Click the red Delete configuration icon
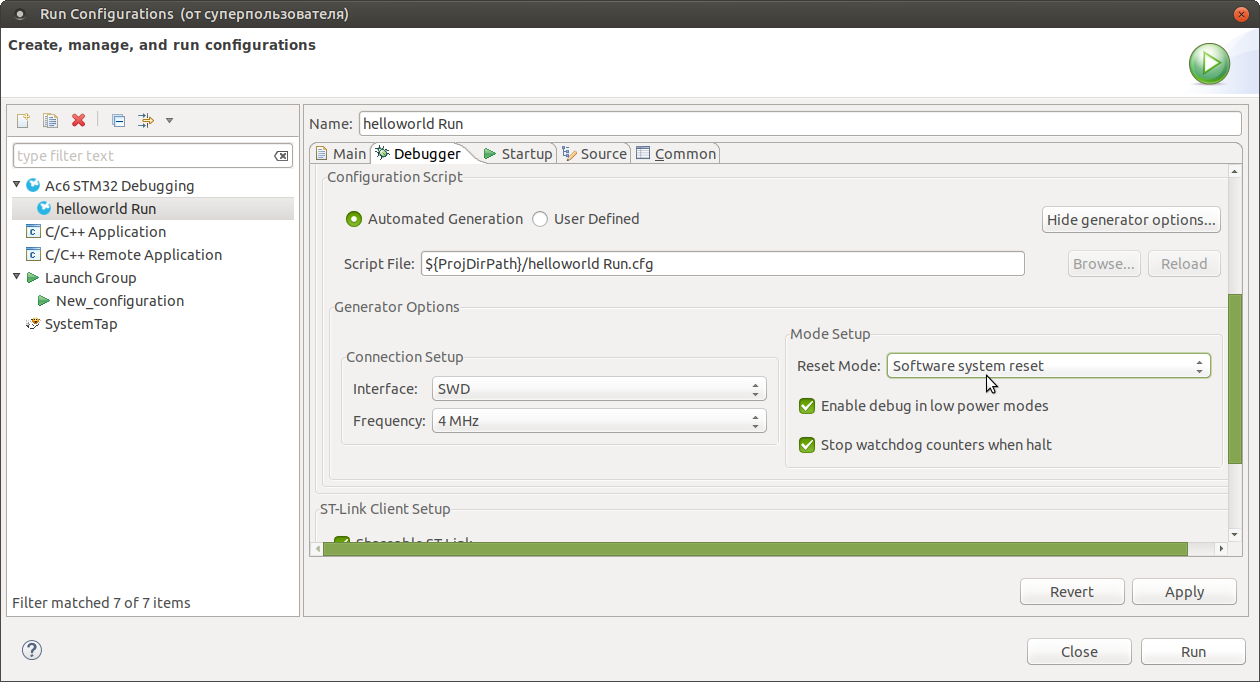This screenshot has width=1260, height=682. click(78, 121)
